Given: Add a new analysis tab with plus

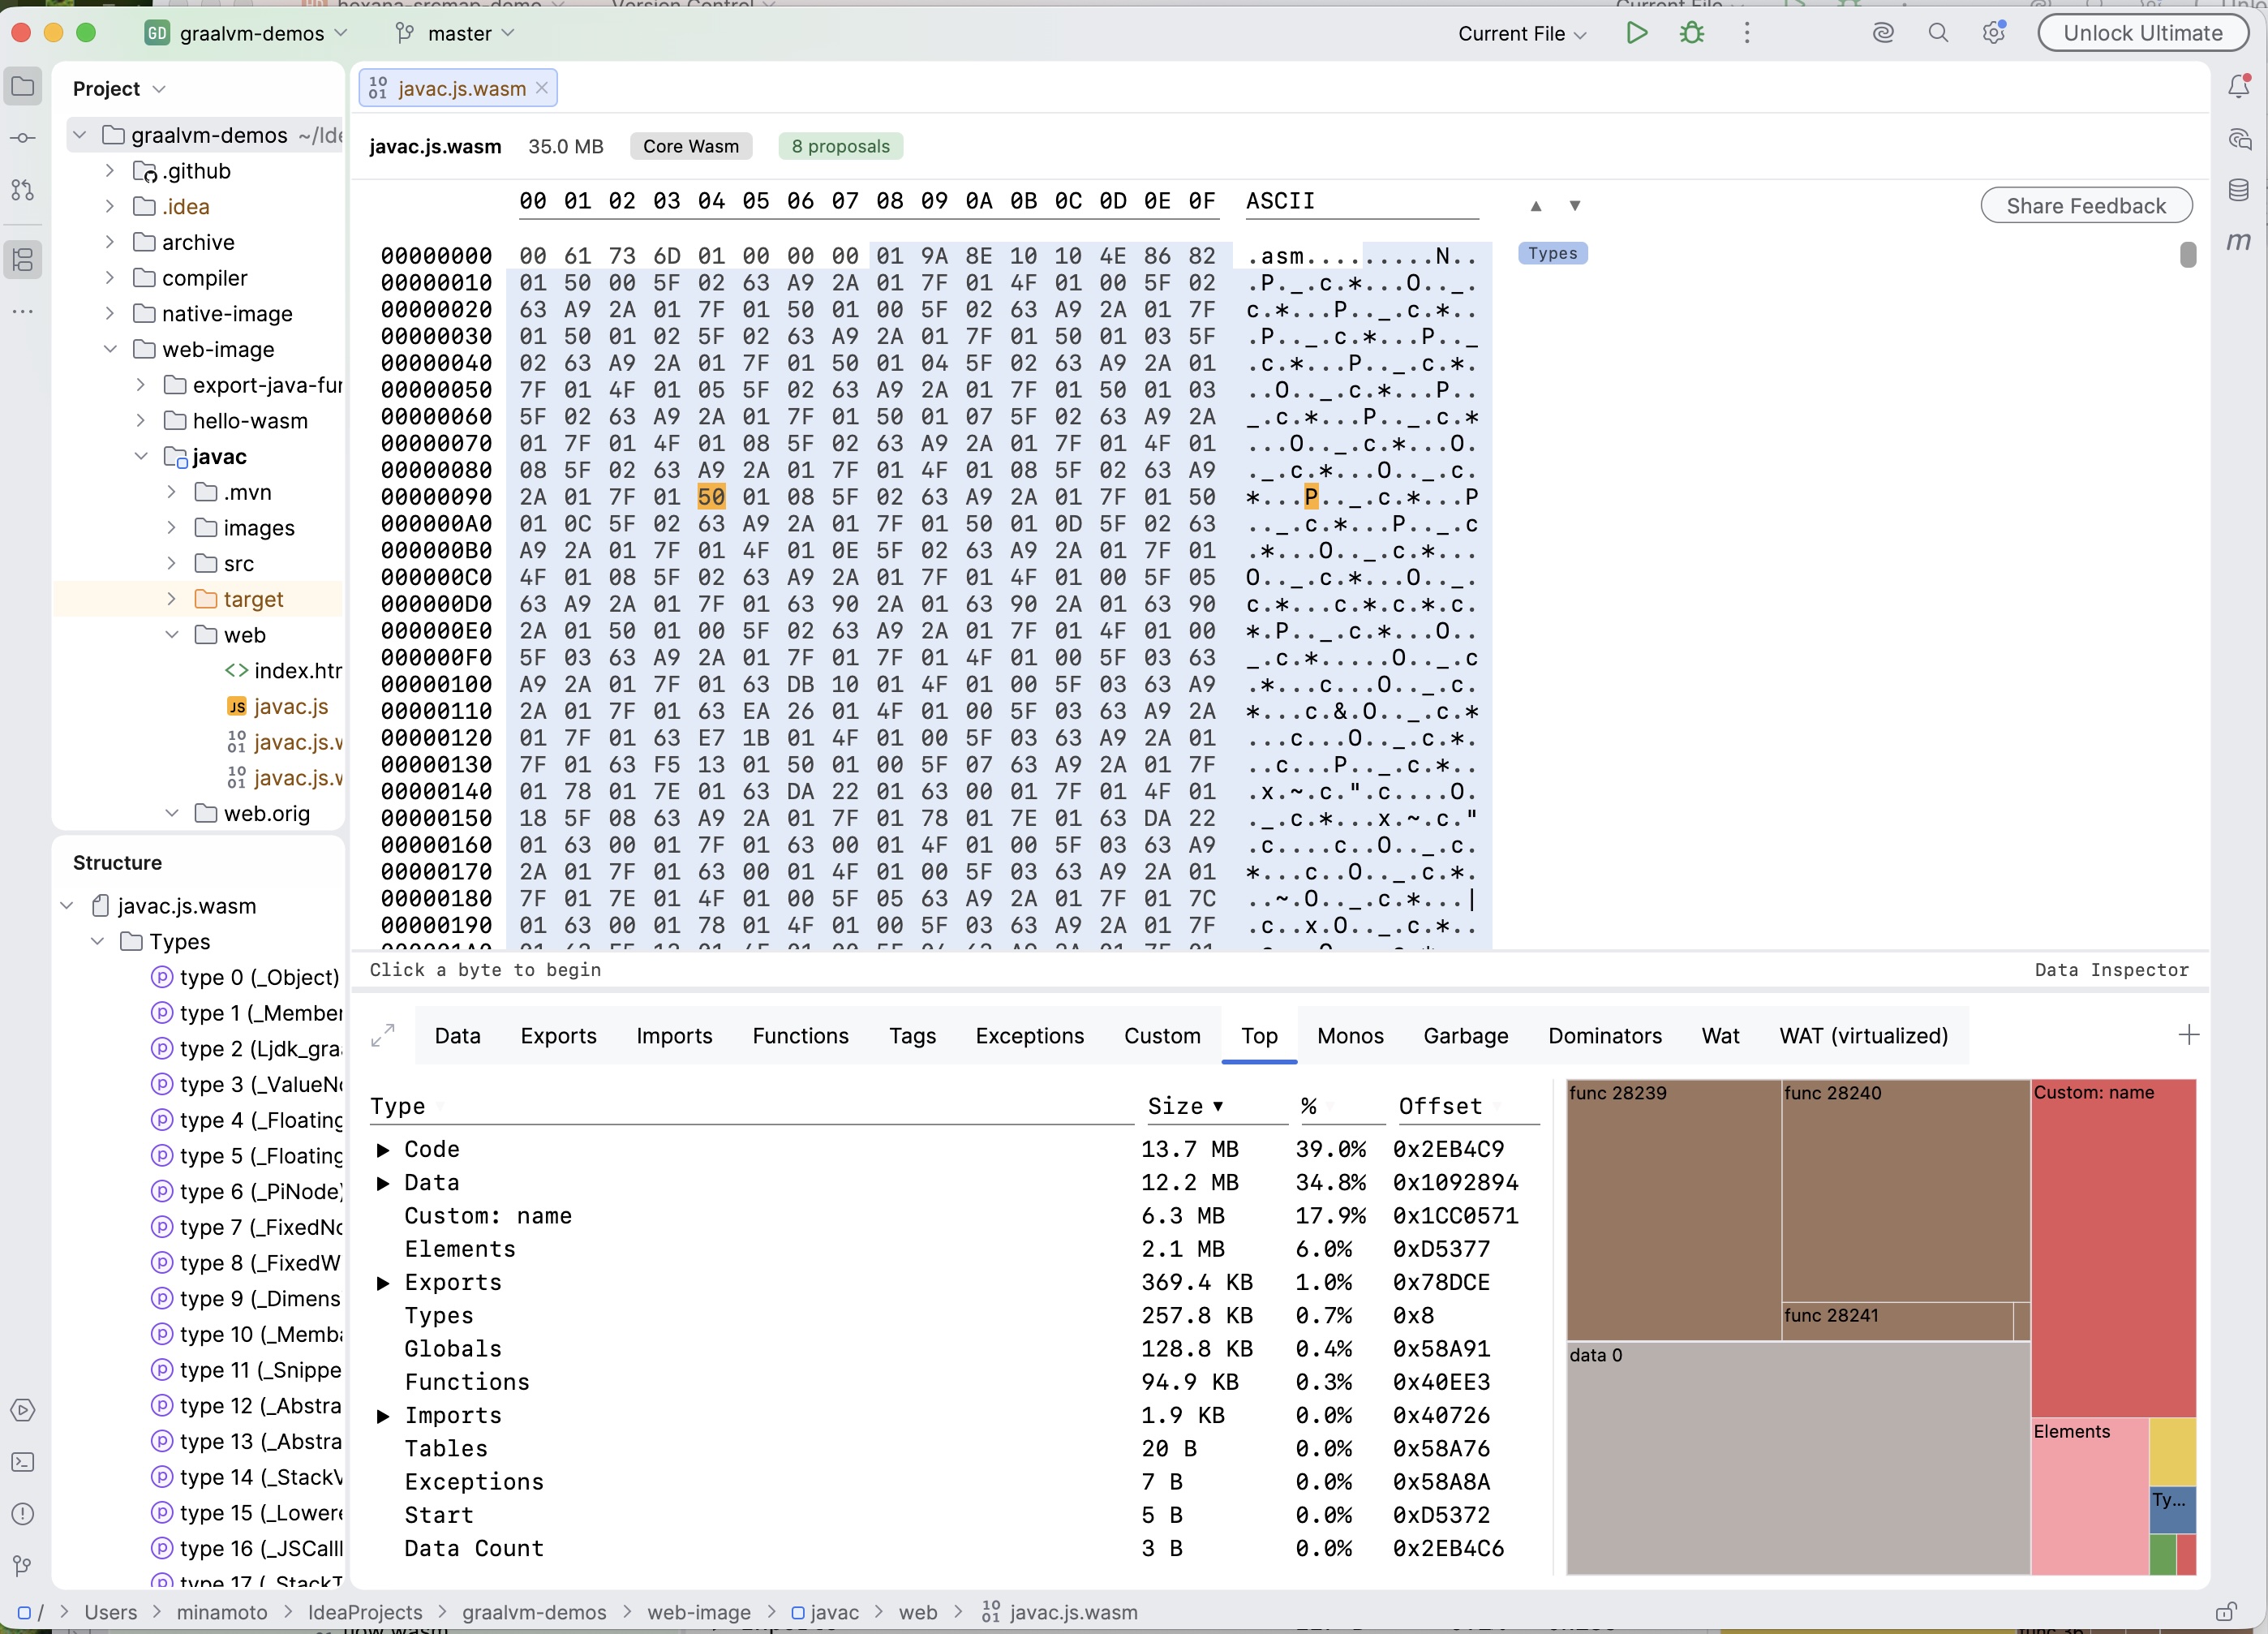Looking at the screenshot, I should [2189, 1035].
